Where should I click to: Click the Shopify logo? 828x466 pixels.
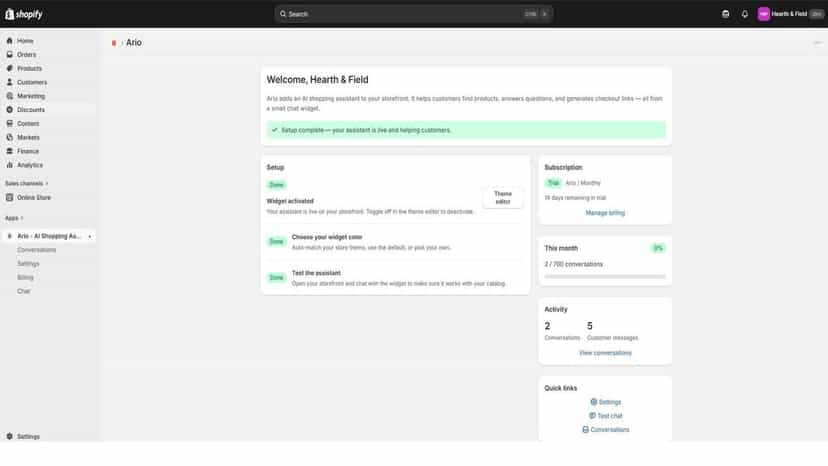24,14
